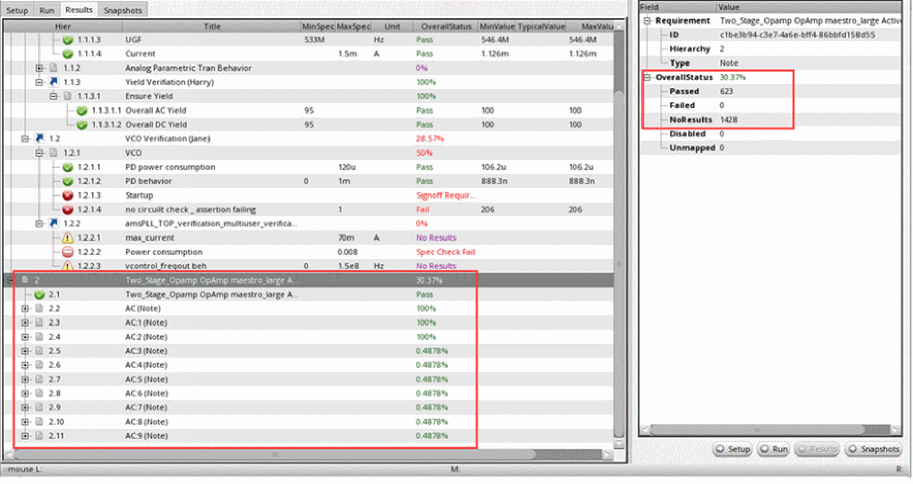Click spec check fail icon for Power consumption
Image resolution: width=913 pixels, height=484 pixels.
coord(68,252)
